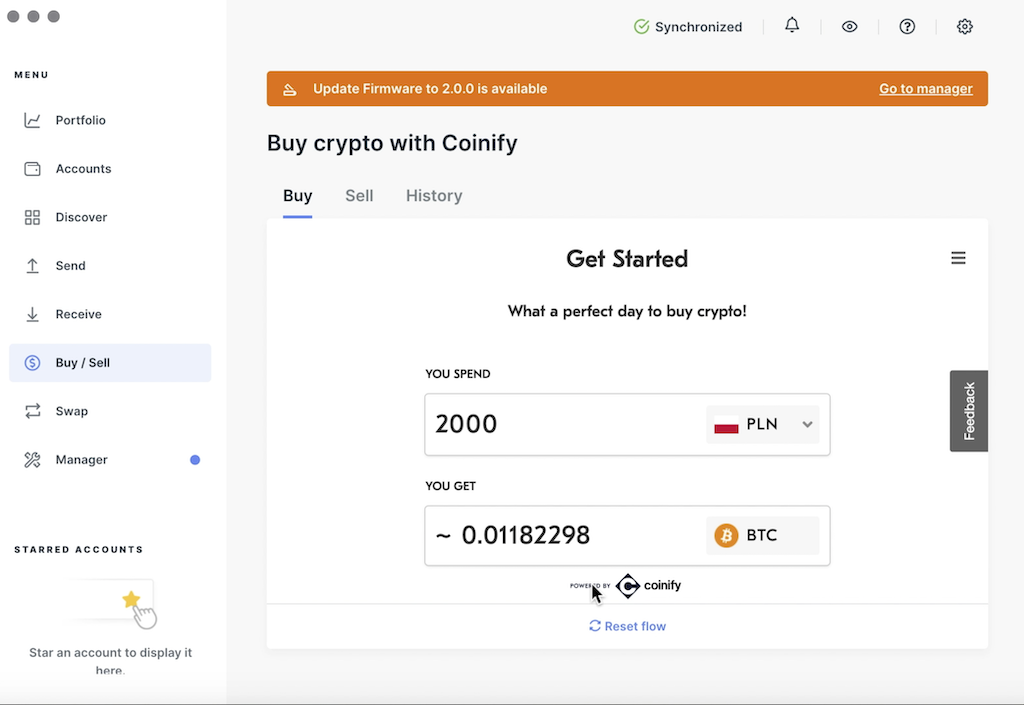Open Discover from the menu
The image size is (1024, 705).
(x=110, y=217)
